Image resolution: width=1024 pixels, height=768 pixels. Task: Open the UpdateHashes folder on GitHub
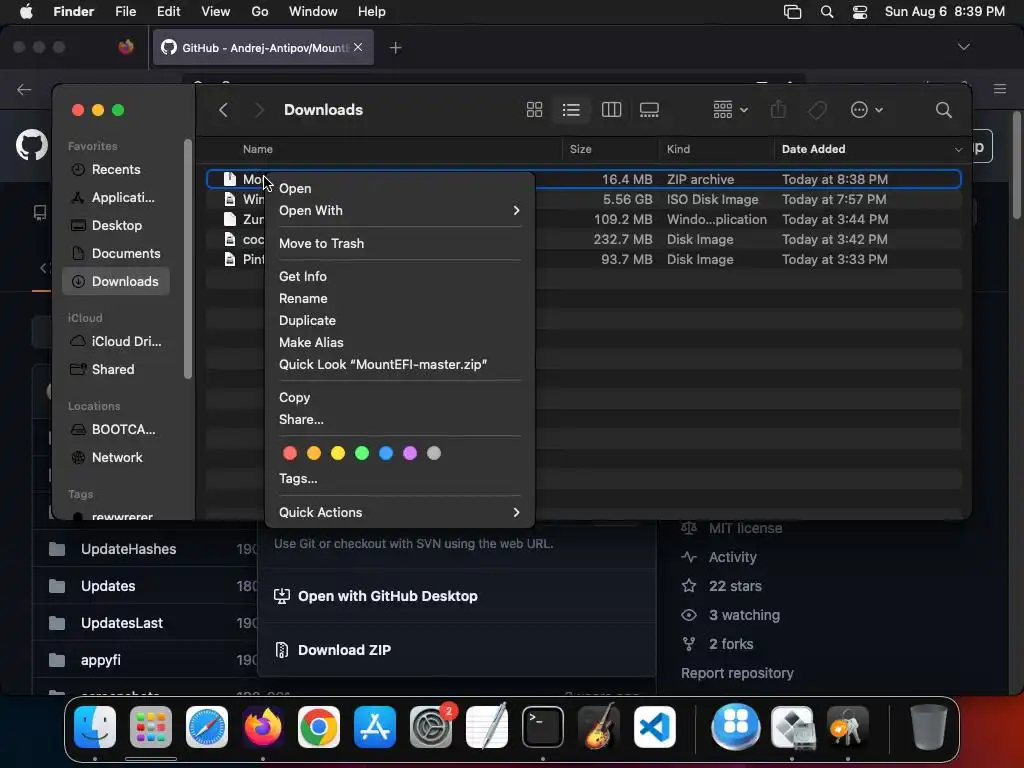tap(128, 549)
